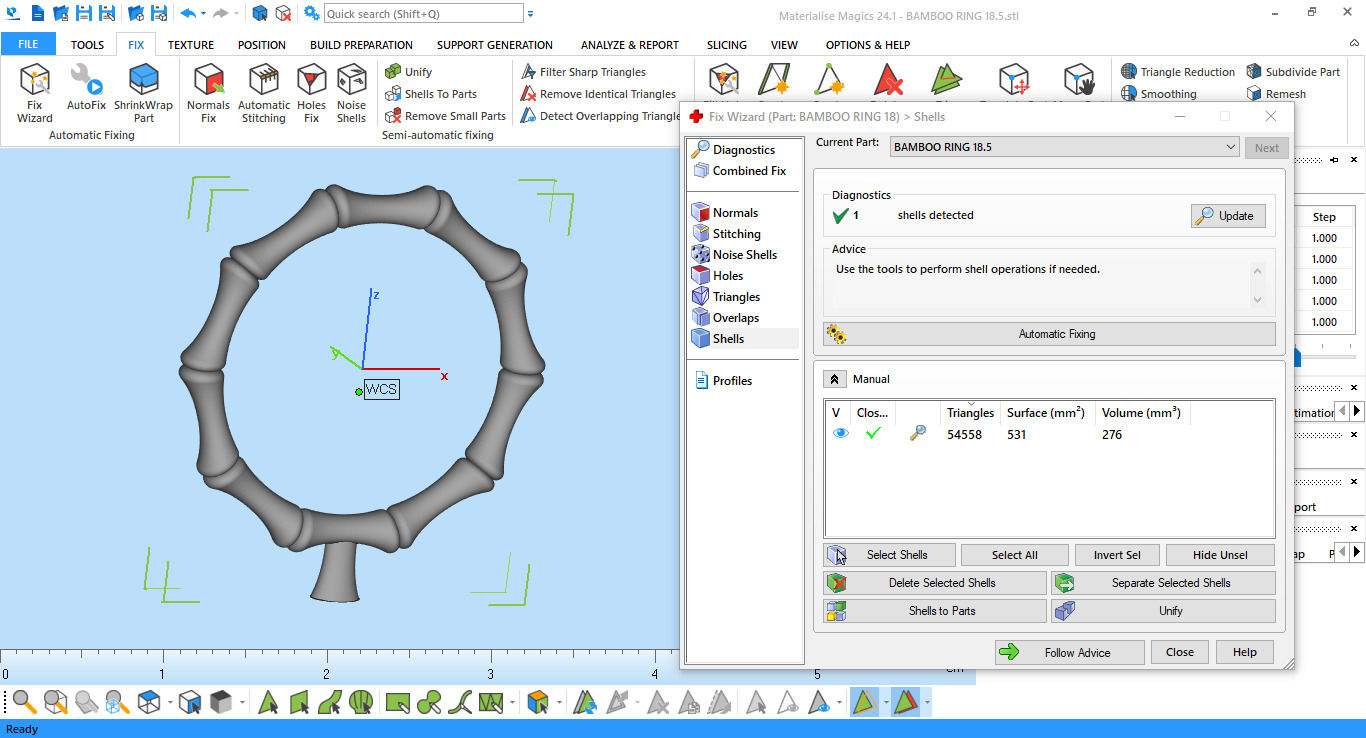Click the undo arrow in the quick access toolbar
This screenshot has width=1366, height=738.
[x=187, y=13]
